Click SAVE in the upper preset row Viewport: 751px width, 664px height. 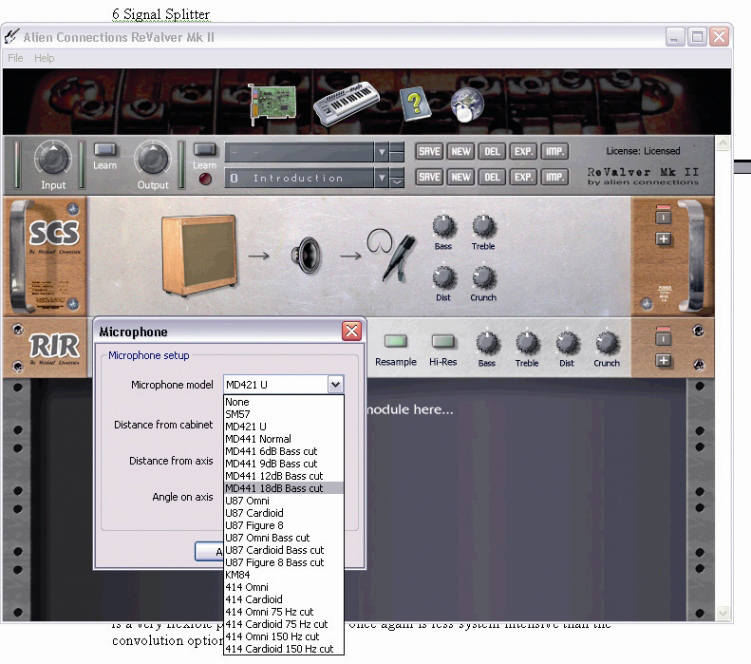pos(429,152)
